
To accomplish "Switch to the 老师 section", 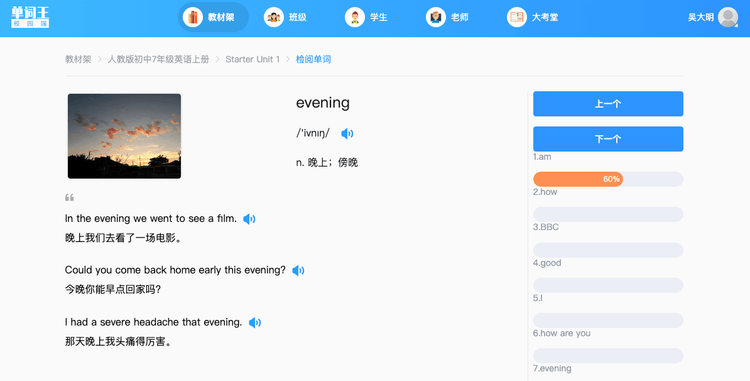I will click(447, 17).
